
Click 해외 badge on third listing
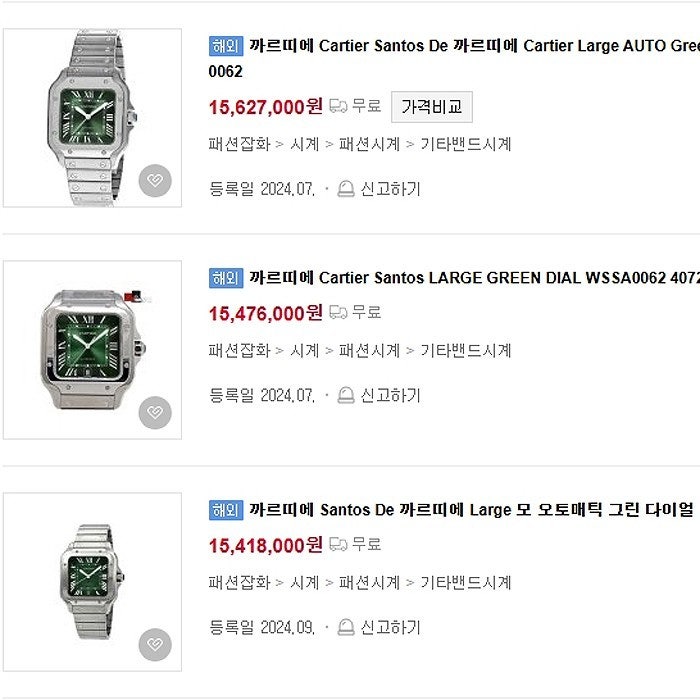226,510
